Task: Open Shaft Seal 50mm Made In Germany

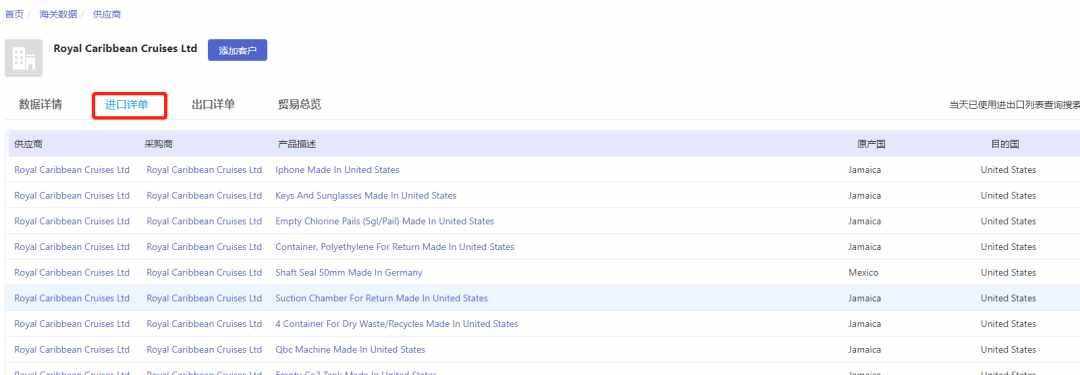Action: (x=349, y=272)
